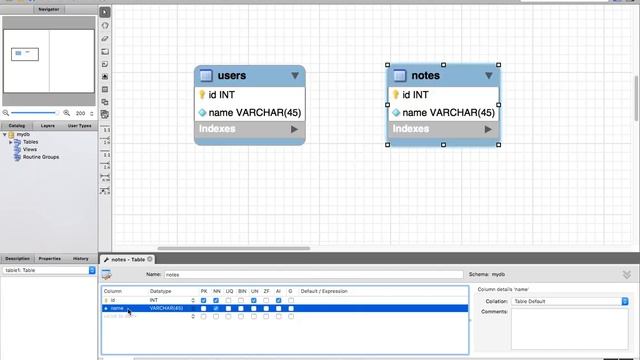
Task: Open the Collation dropdown
Action: (624, 301)
